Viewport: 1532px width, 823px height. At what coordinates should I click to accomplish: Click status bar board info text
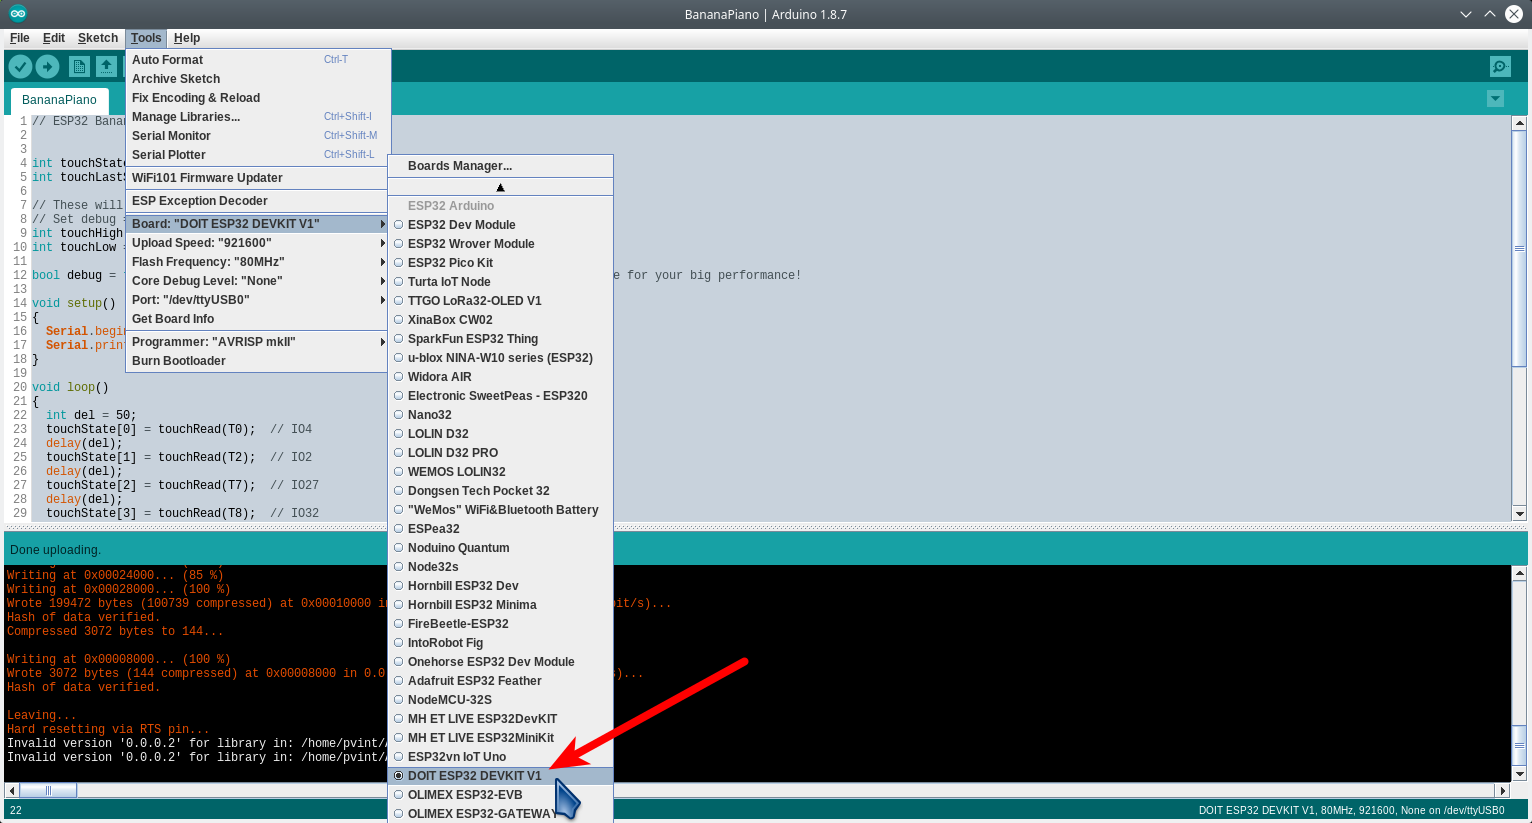tap(1351, 810)
